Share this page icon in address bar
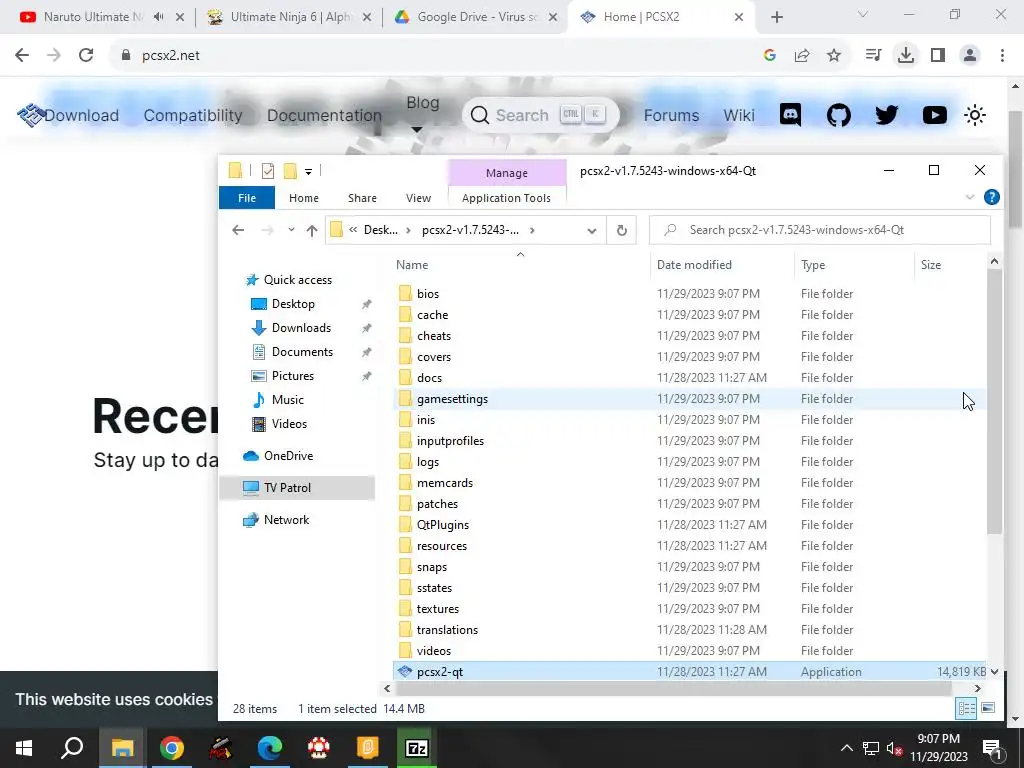The height and width of the screenshot is (768, 1024). pyautogui.click(x=802, y=56)
